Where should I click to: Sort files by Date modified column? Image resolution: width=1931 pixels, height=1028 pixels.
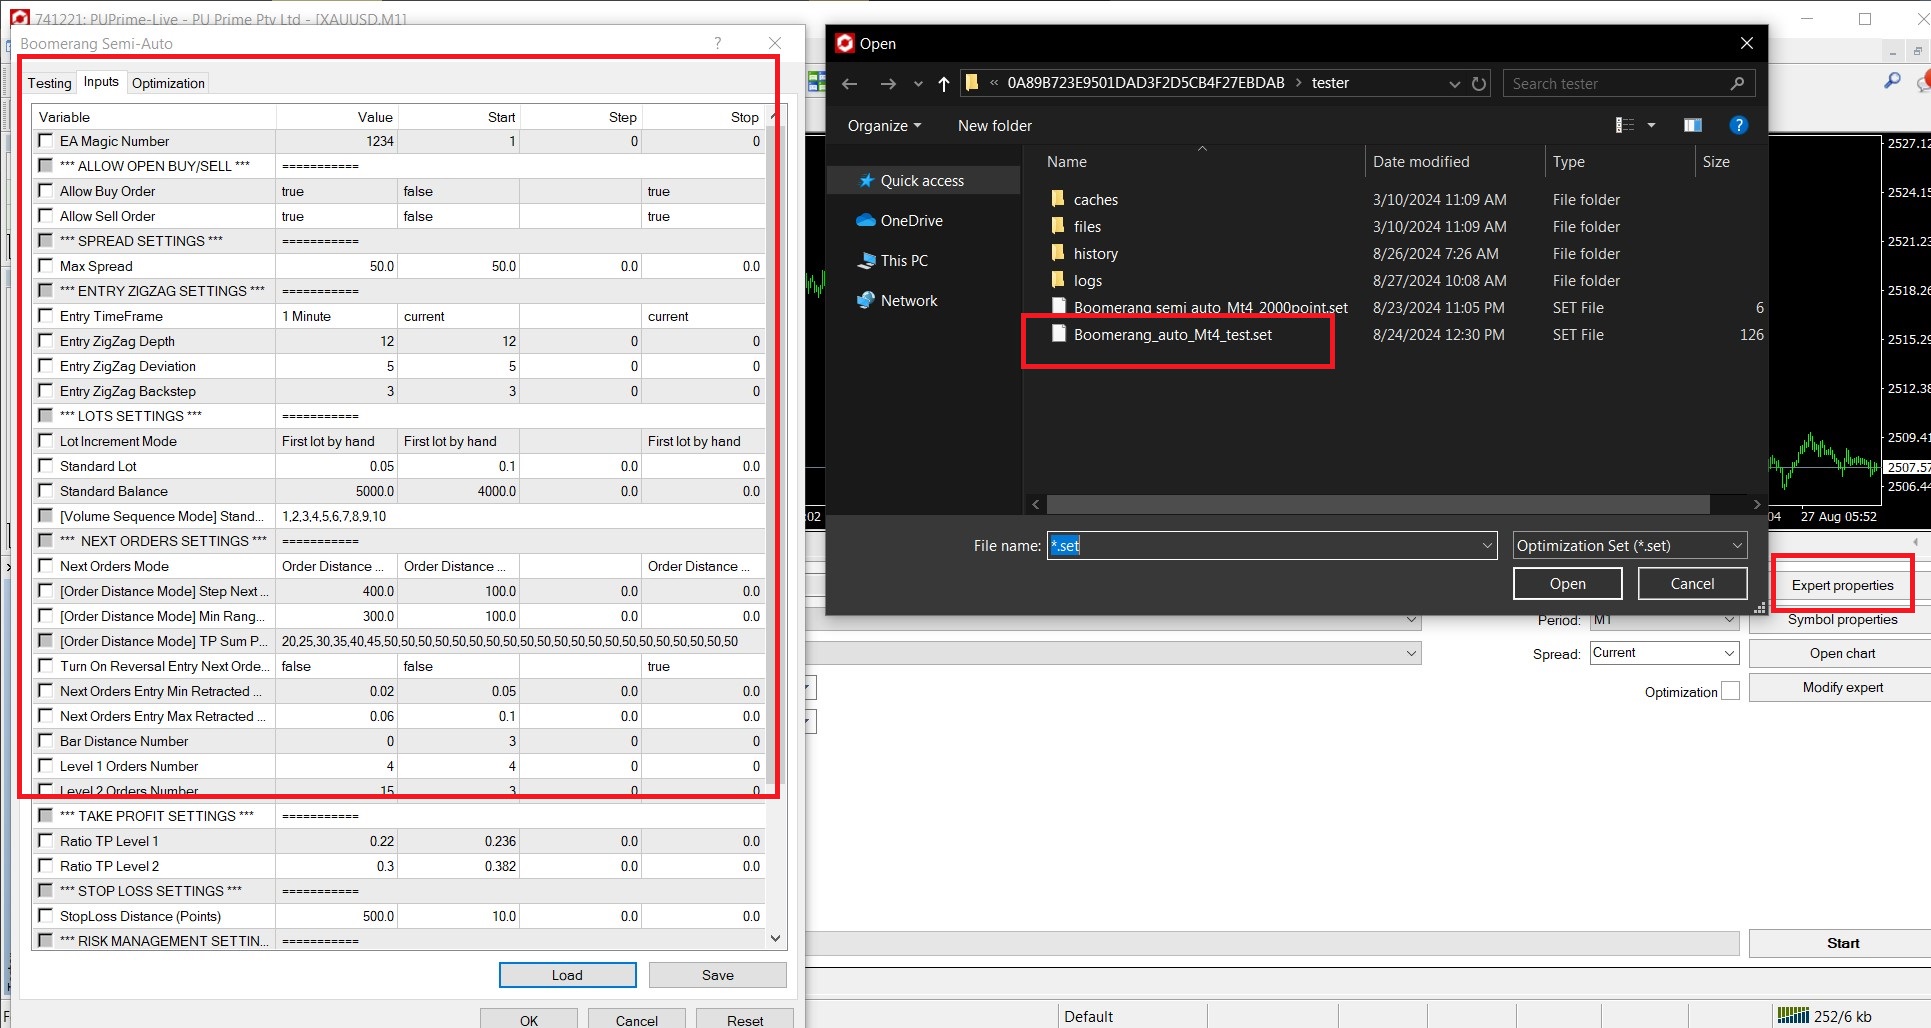tap(1421, 162)
